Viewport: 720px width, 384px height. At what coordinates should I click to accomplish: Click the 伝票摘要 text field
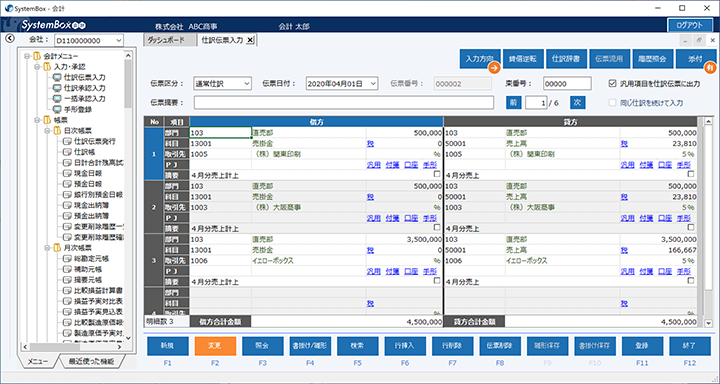(x=344, y=102)
